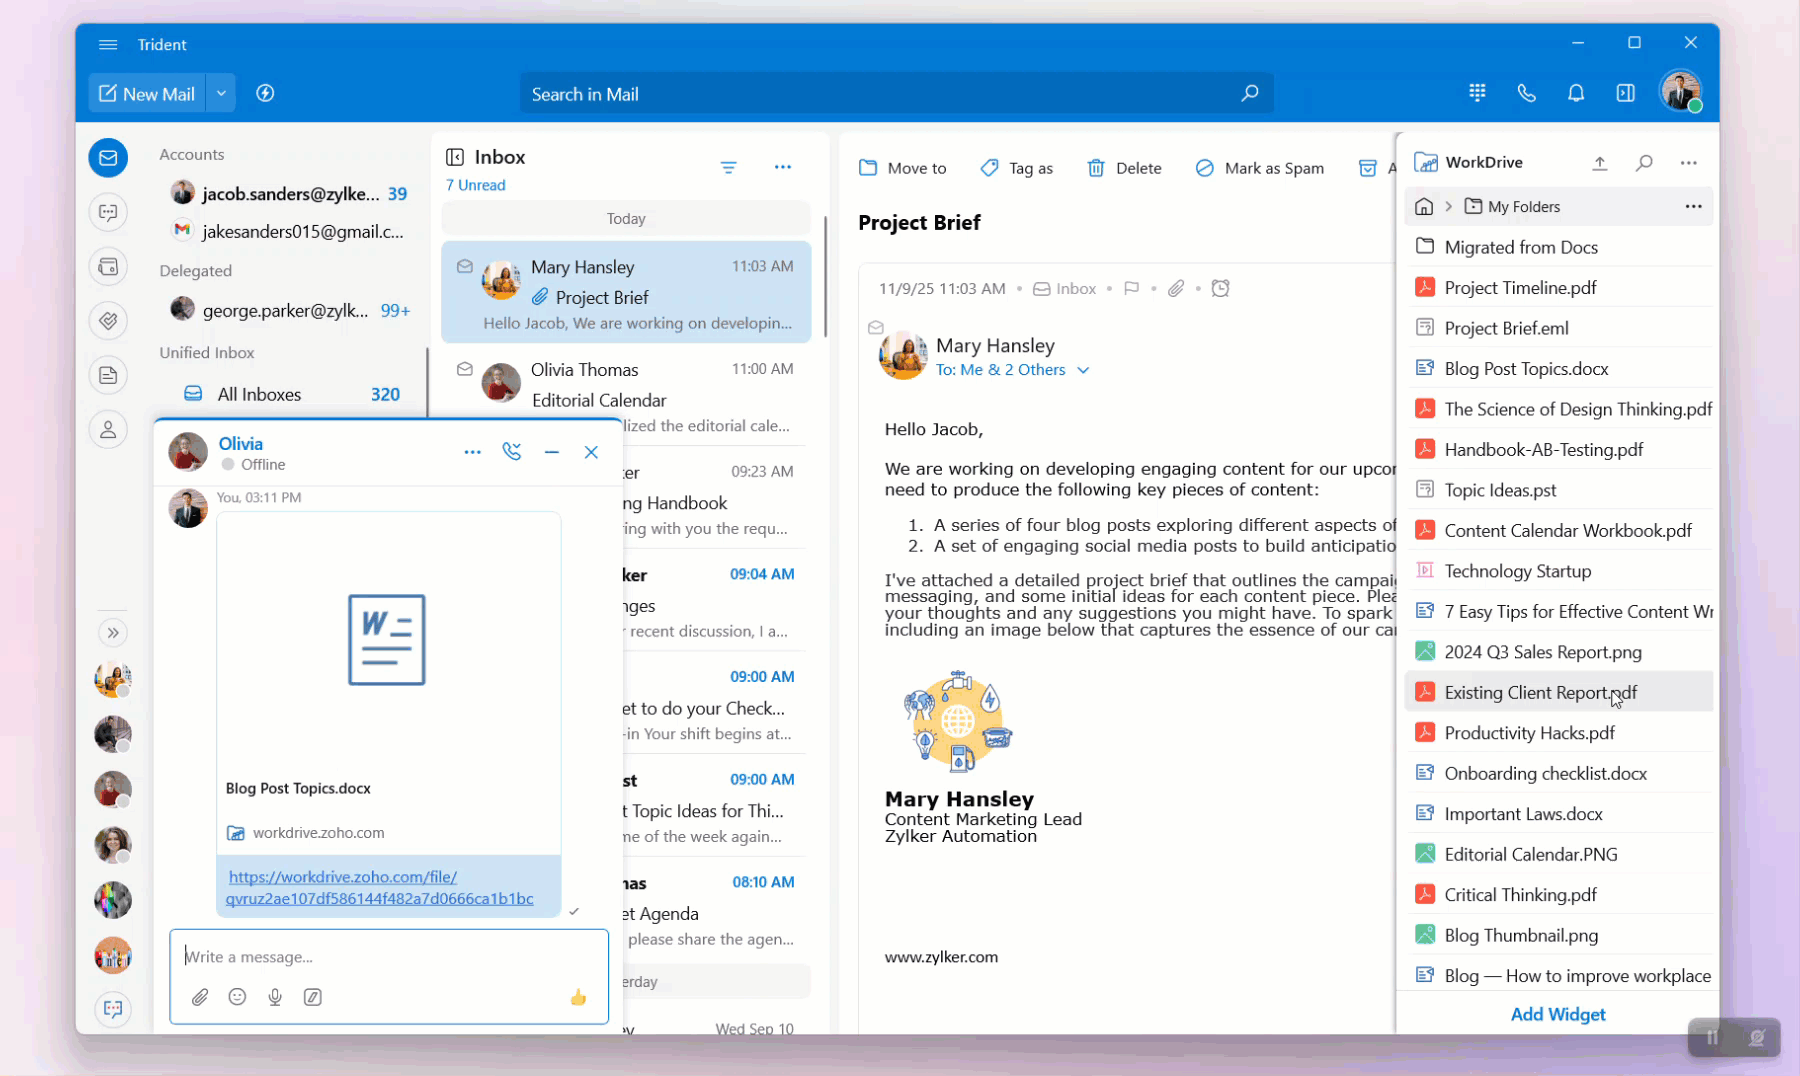Select the delegated george.parker account
Viewport: 1800px width, 1076px height.
click(290, 310)
